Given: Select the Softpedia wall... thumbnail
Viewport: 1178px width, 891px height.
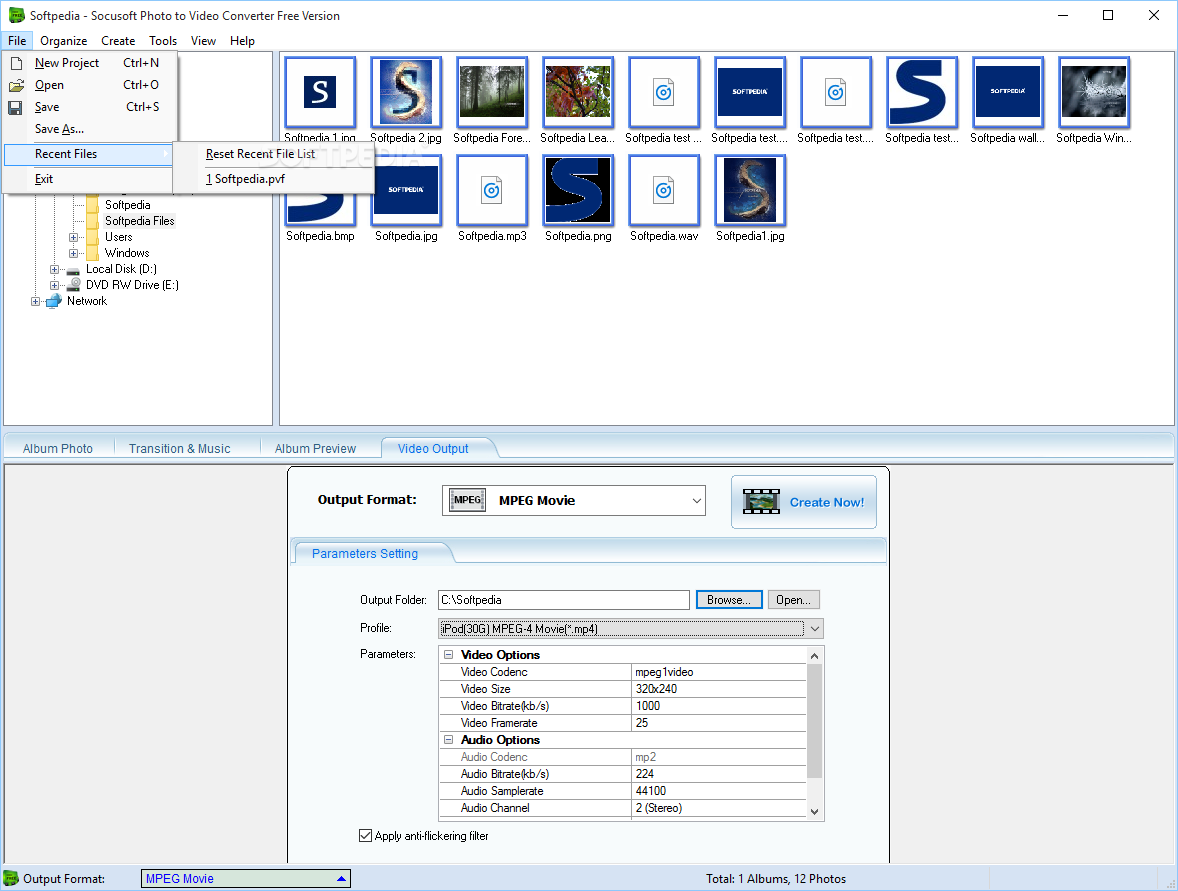Looking at the screenshot, I should [1007, 92].
